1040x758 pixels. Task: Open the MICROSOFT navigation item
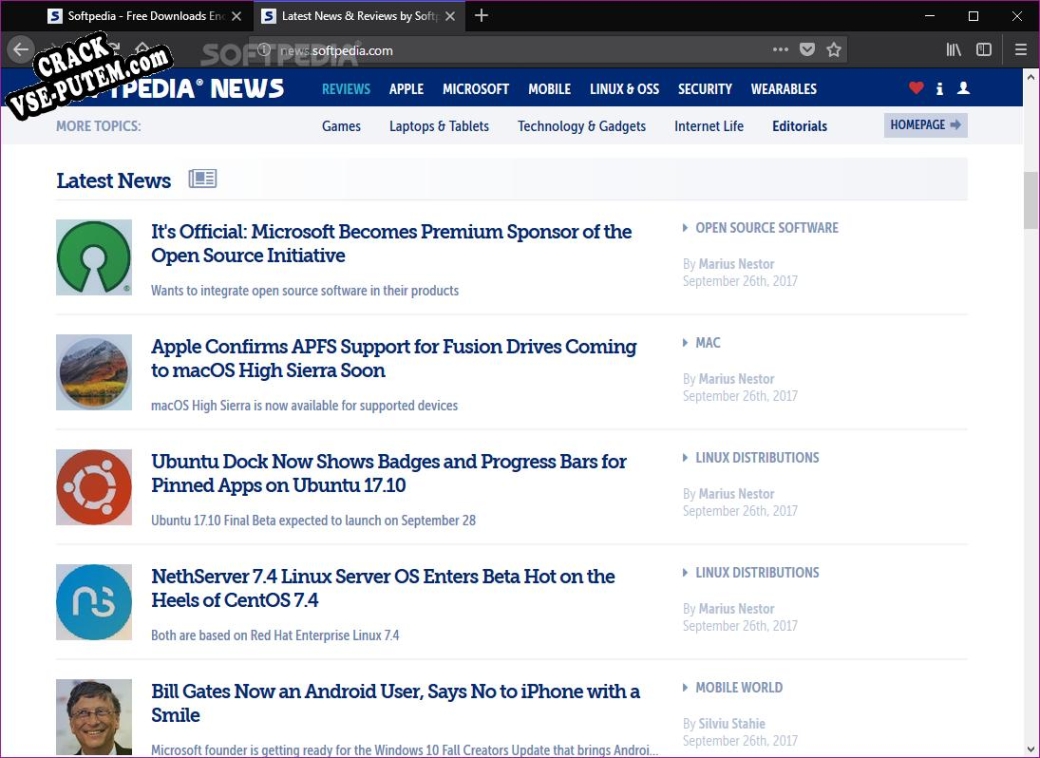(x=476, y=89)
